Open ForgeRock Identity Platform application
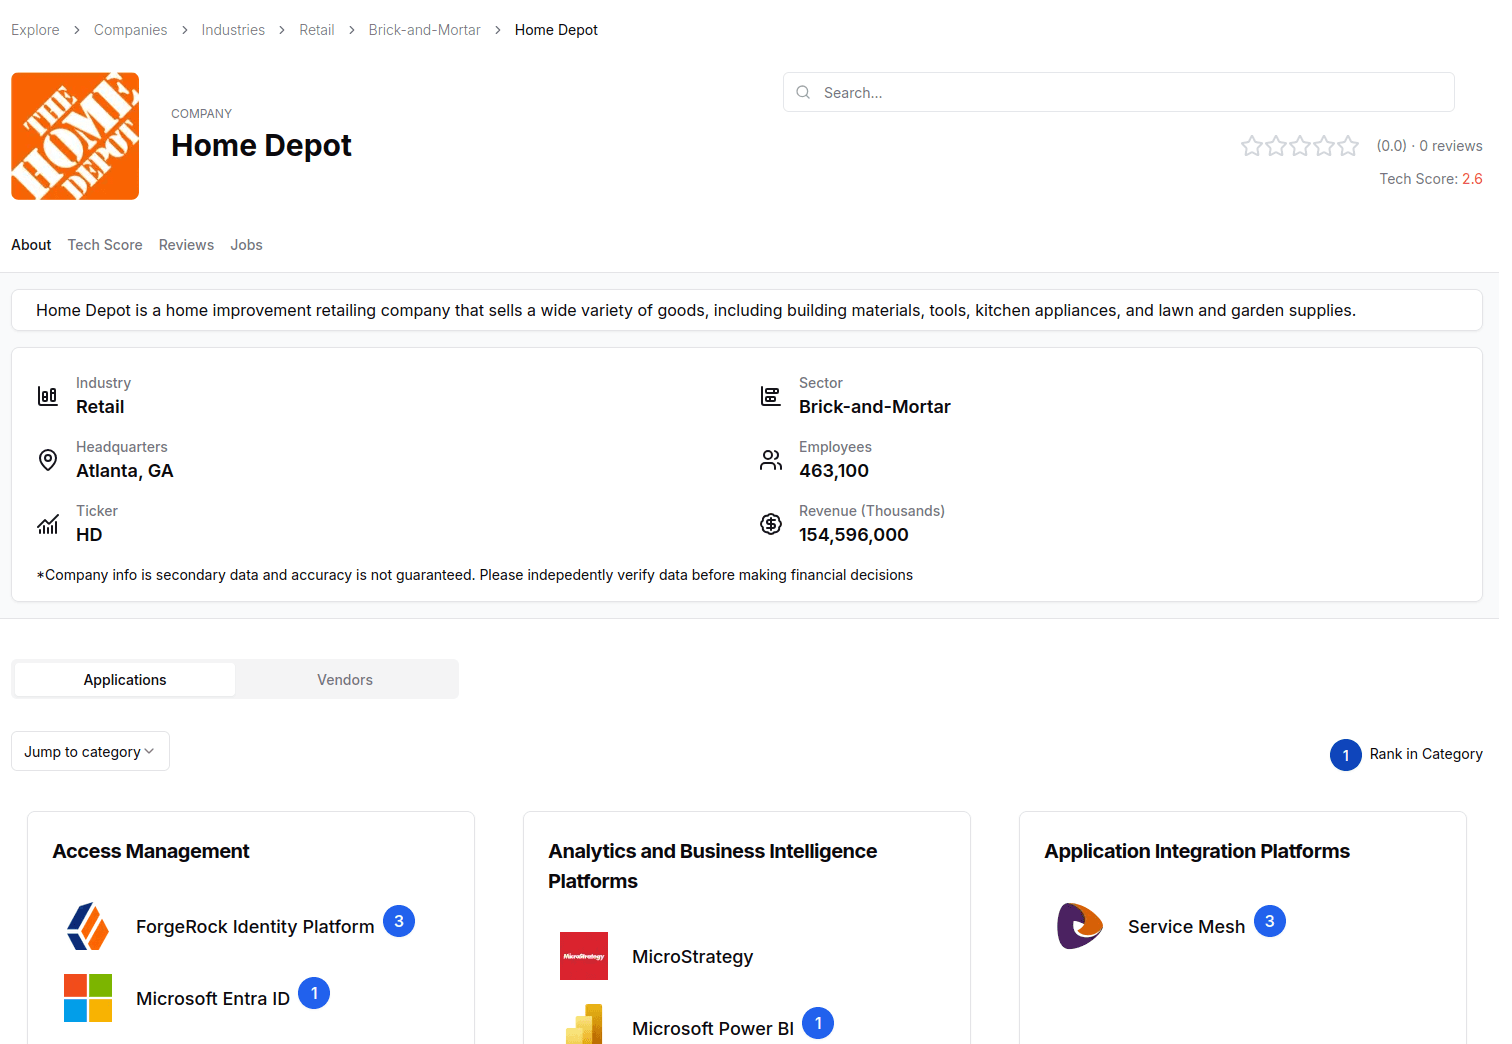Image resolution: width=1512 pixels, height=1044 pixels. pyautogui.click(x=255, y=927)
